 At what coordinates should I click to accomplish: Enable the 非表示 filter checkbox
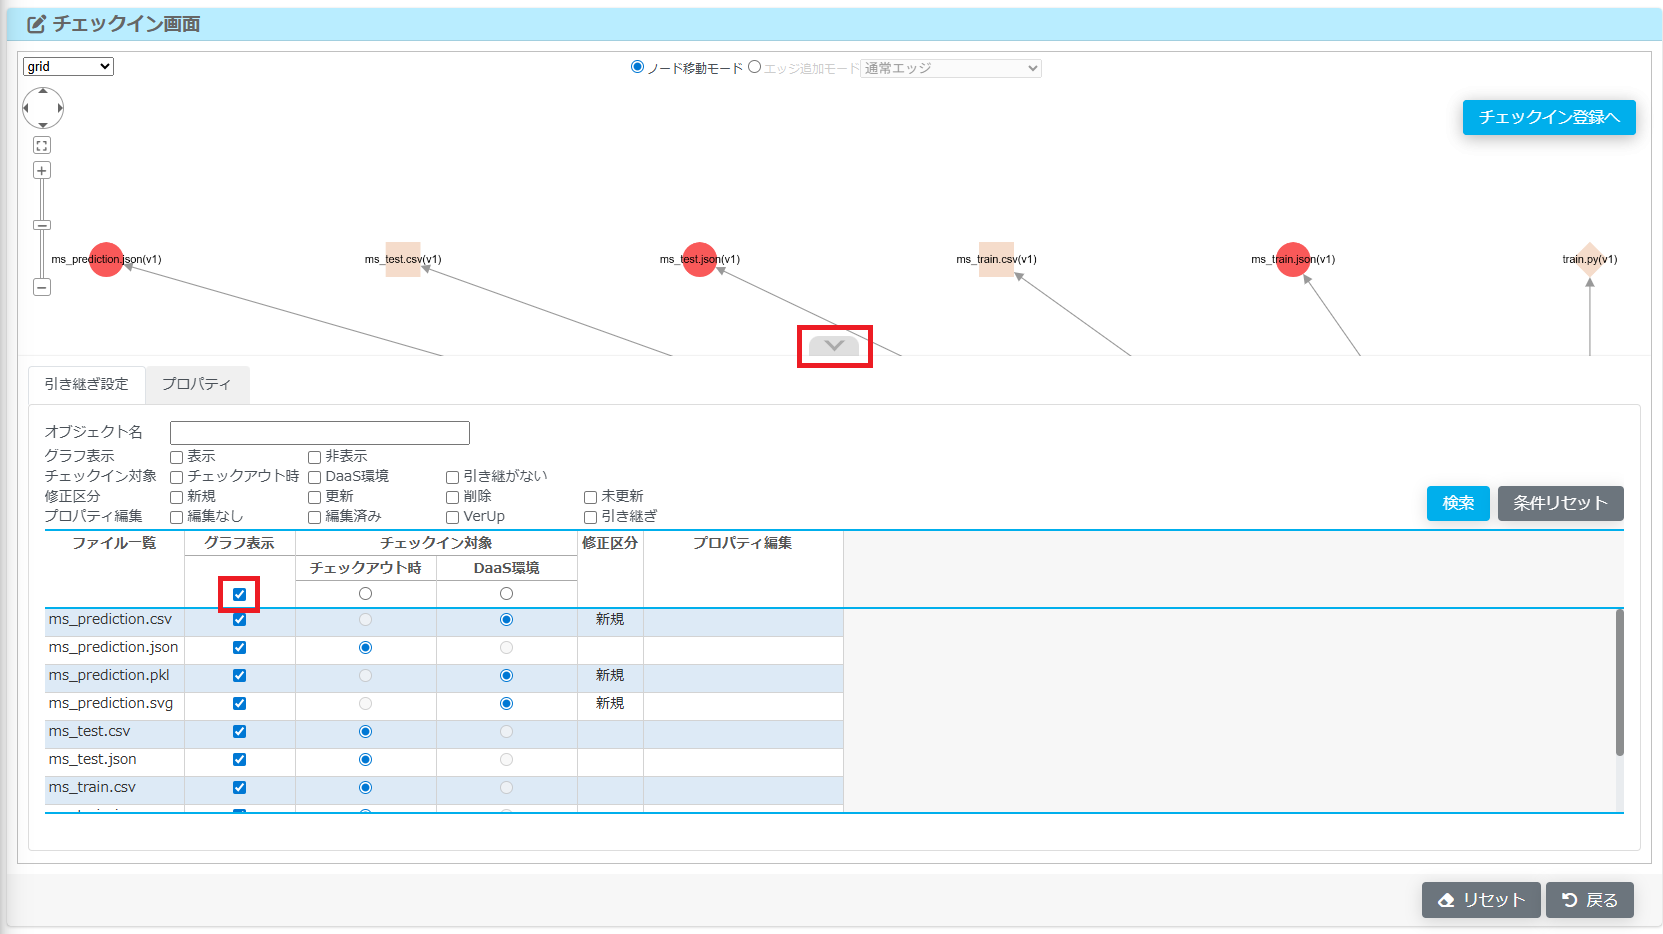[314, 457]
